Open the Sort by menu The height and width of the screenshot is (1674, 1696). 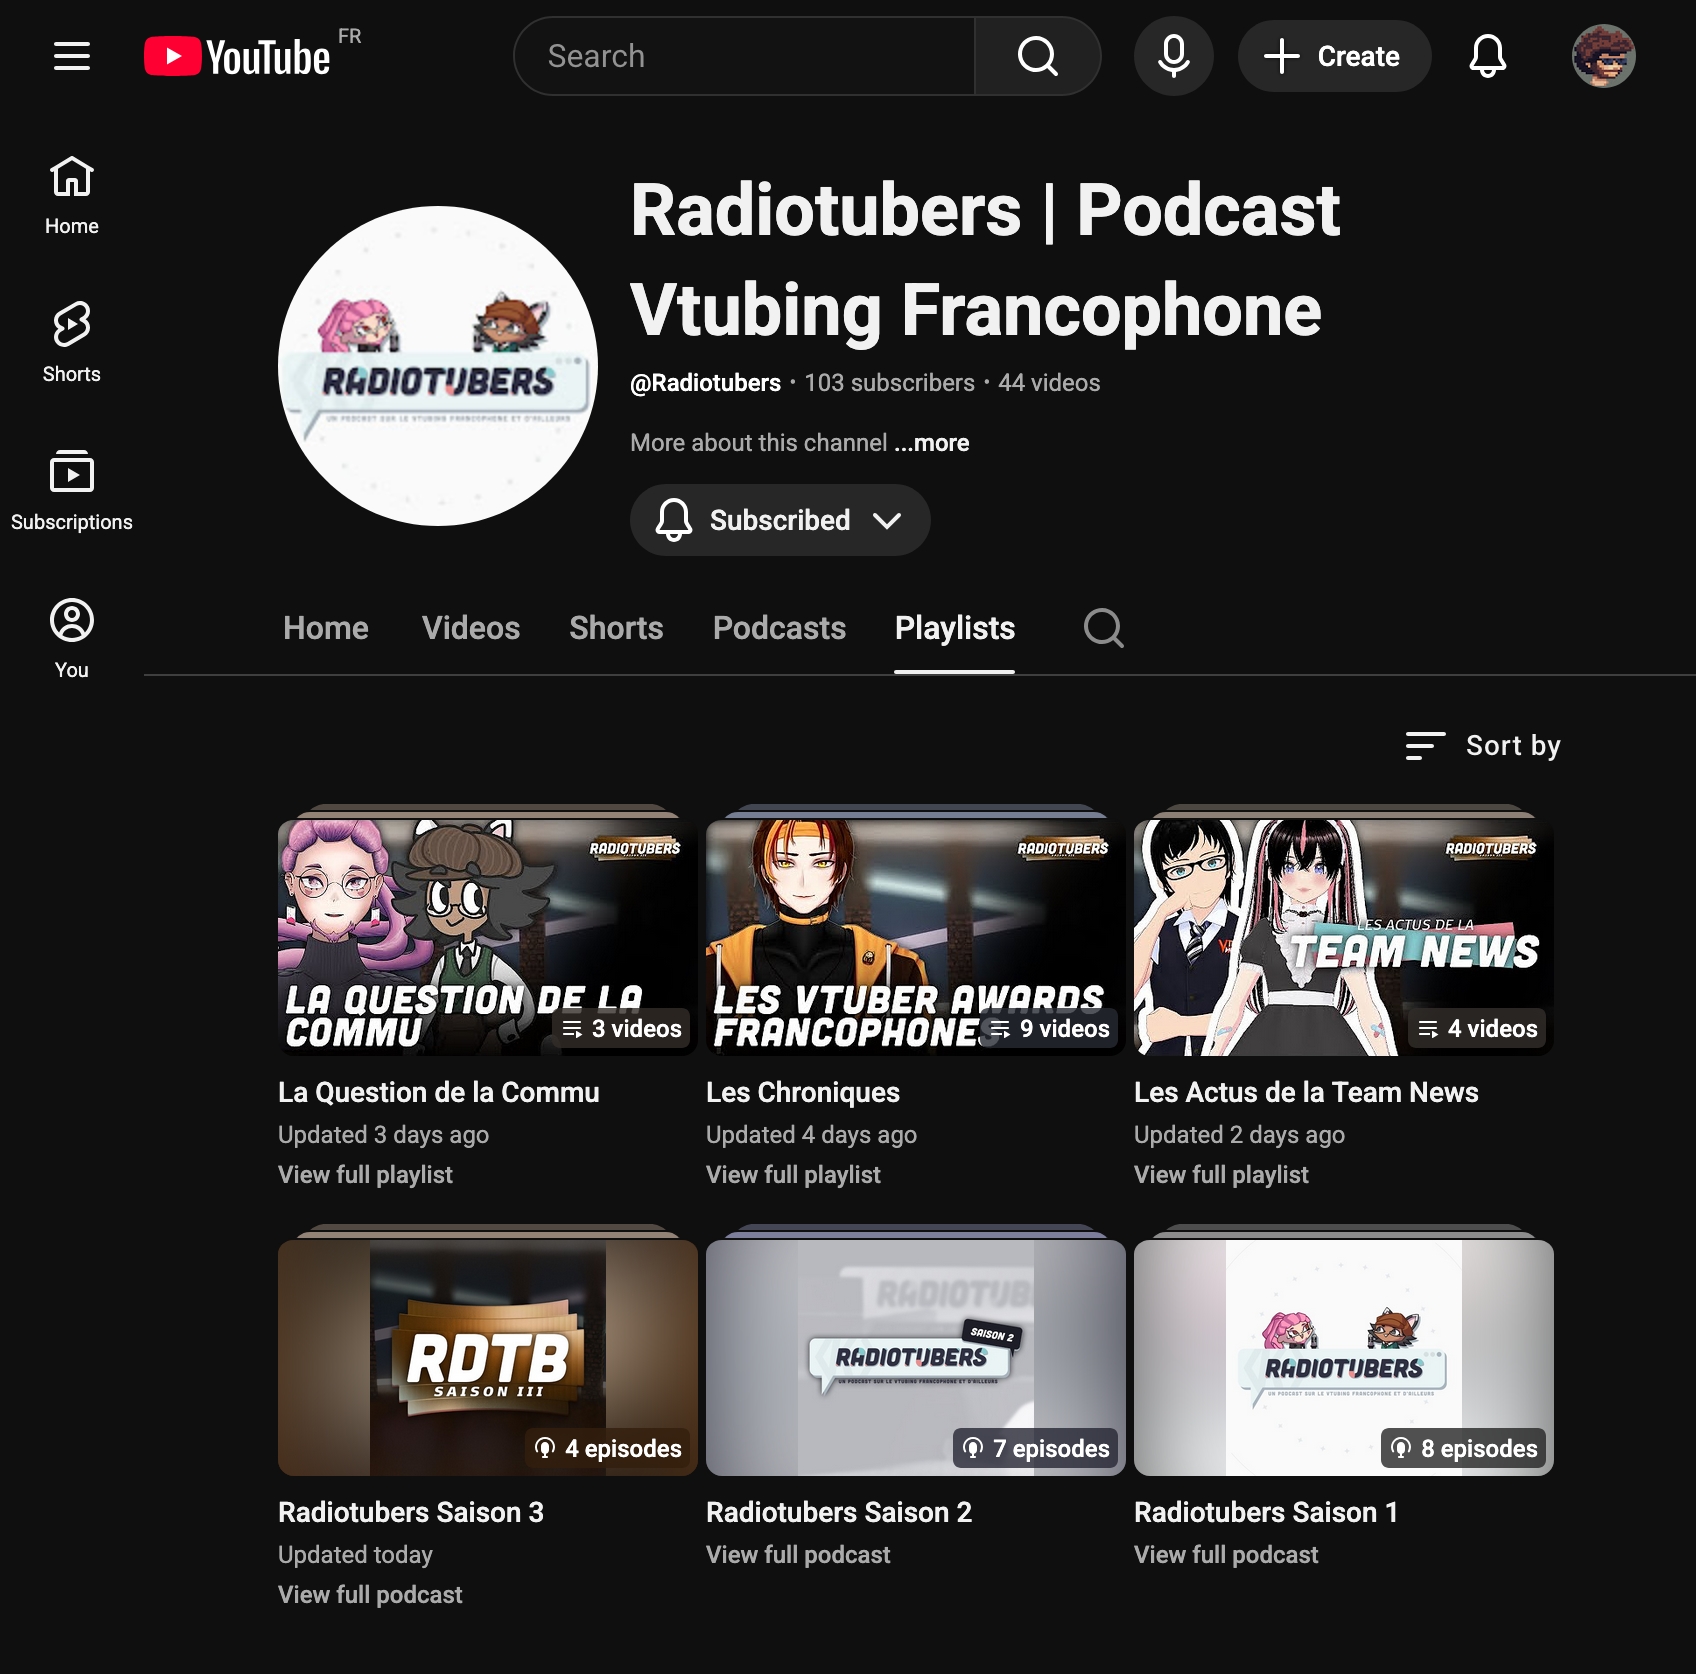click(1484, 746)
